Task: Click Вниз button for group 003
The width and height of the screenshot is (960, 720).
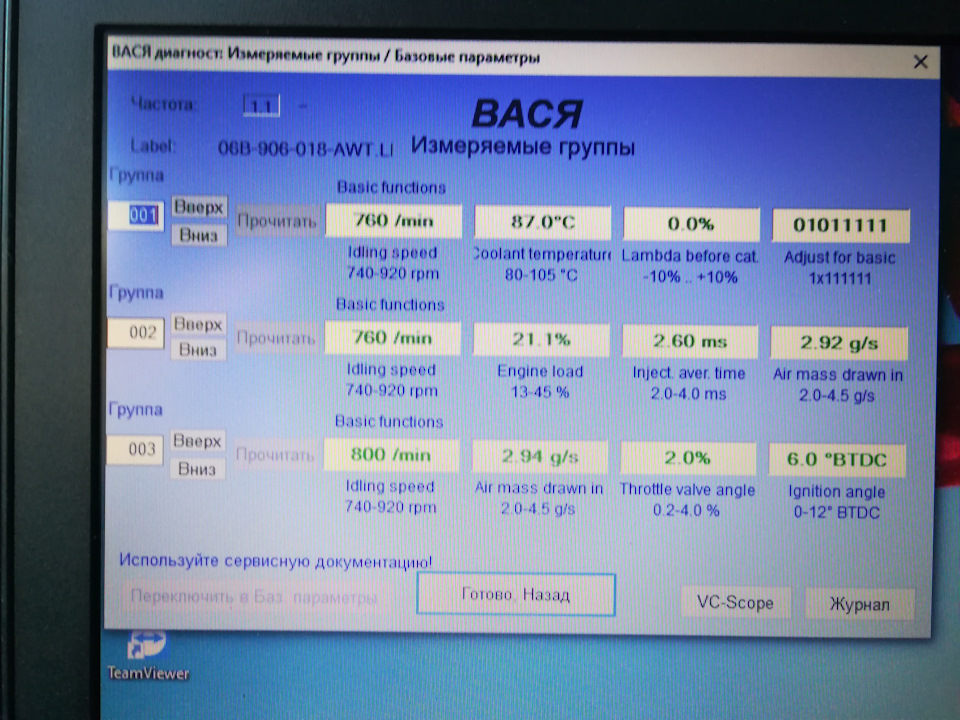Action: [x=197, y=469]
